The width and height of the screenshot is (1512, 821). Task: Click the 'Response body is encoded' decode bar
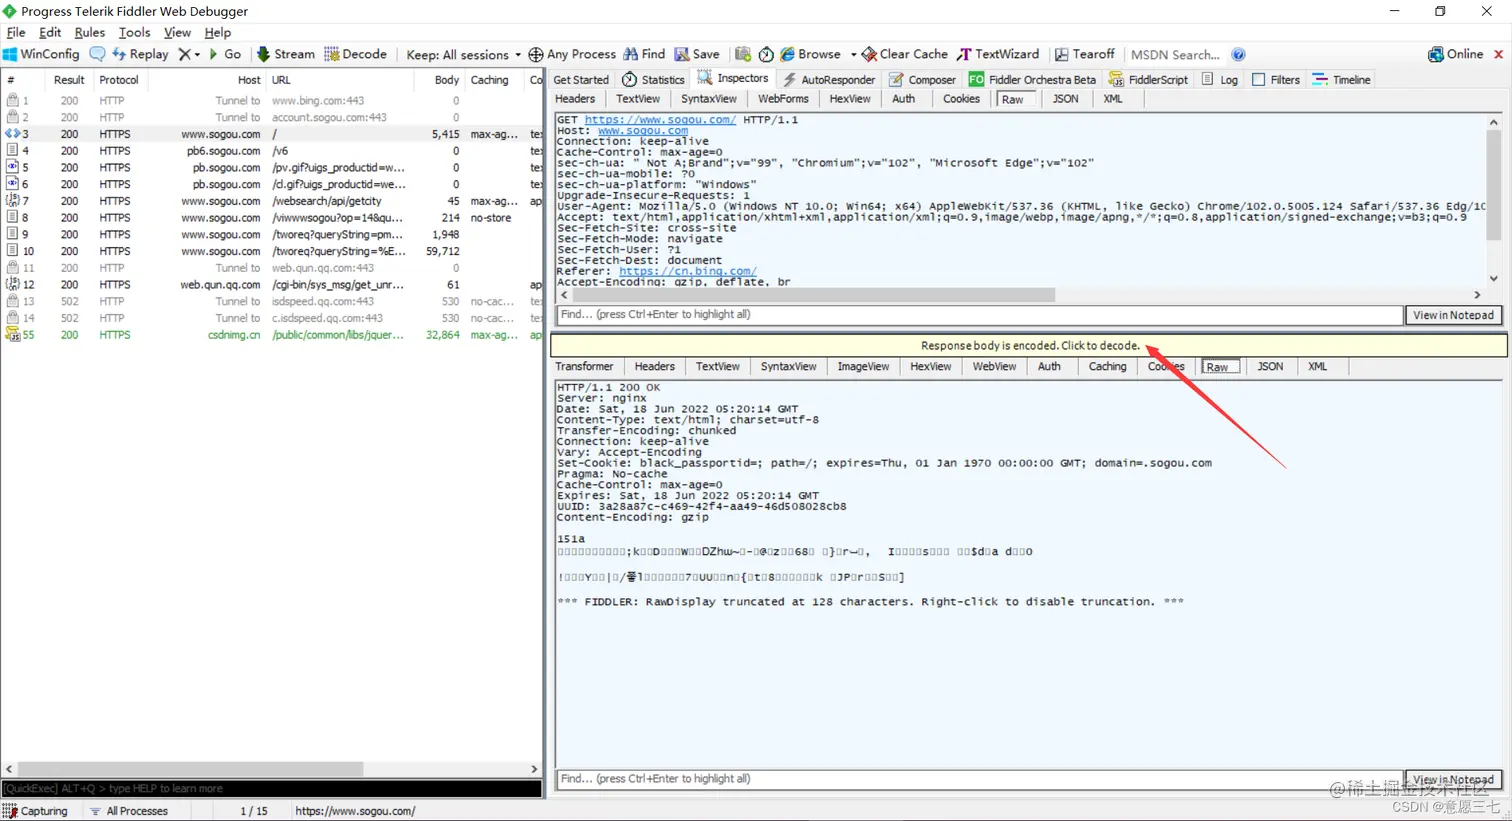(x=1029, y=345)
